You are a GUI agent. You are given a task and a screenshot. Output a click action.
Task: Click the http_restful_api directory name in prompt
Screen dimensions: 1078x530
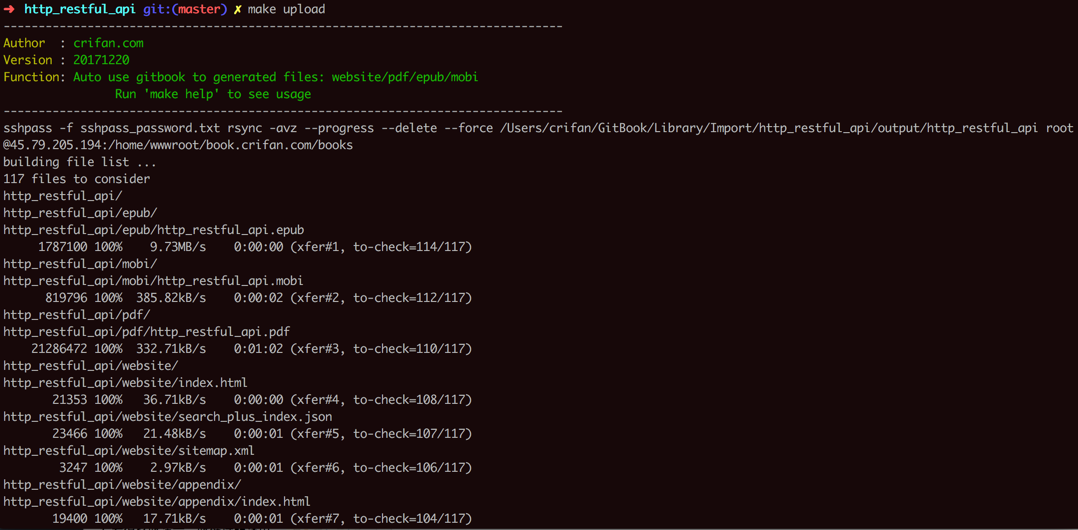tap(79, 9)
